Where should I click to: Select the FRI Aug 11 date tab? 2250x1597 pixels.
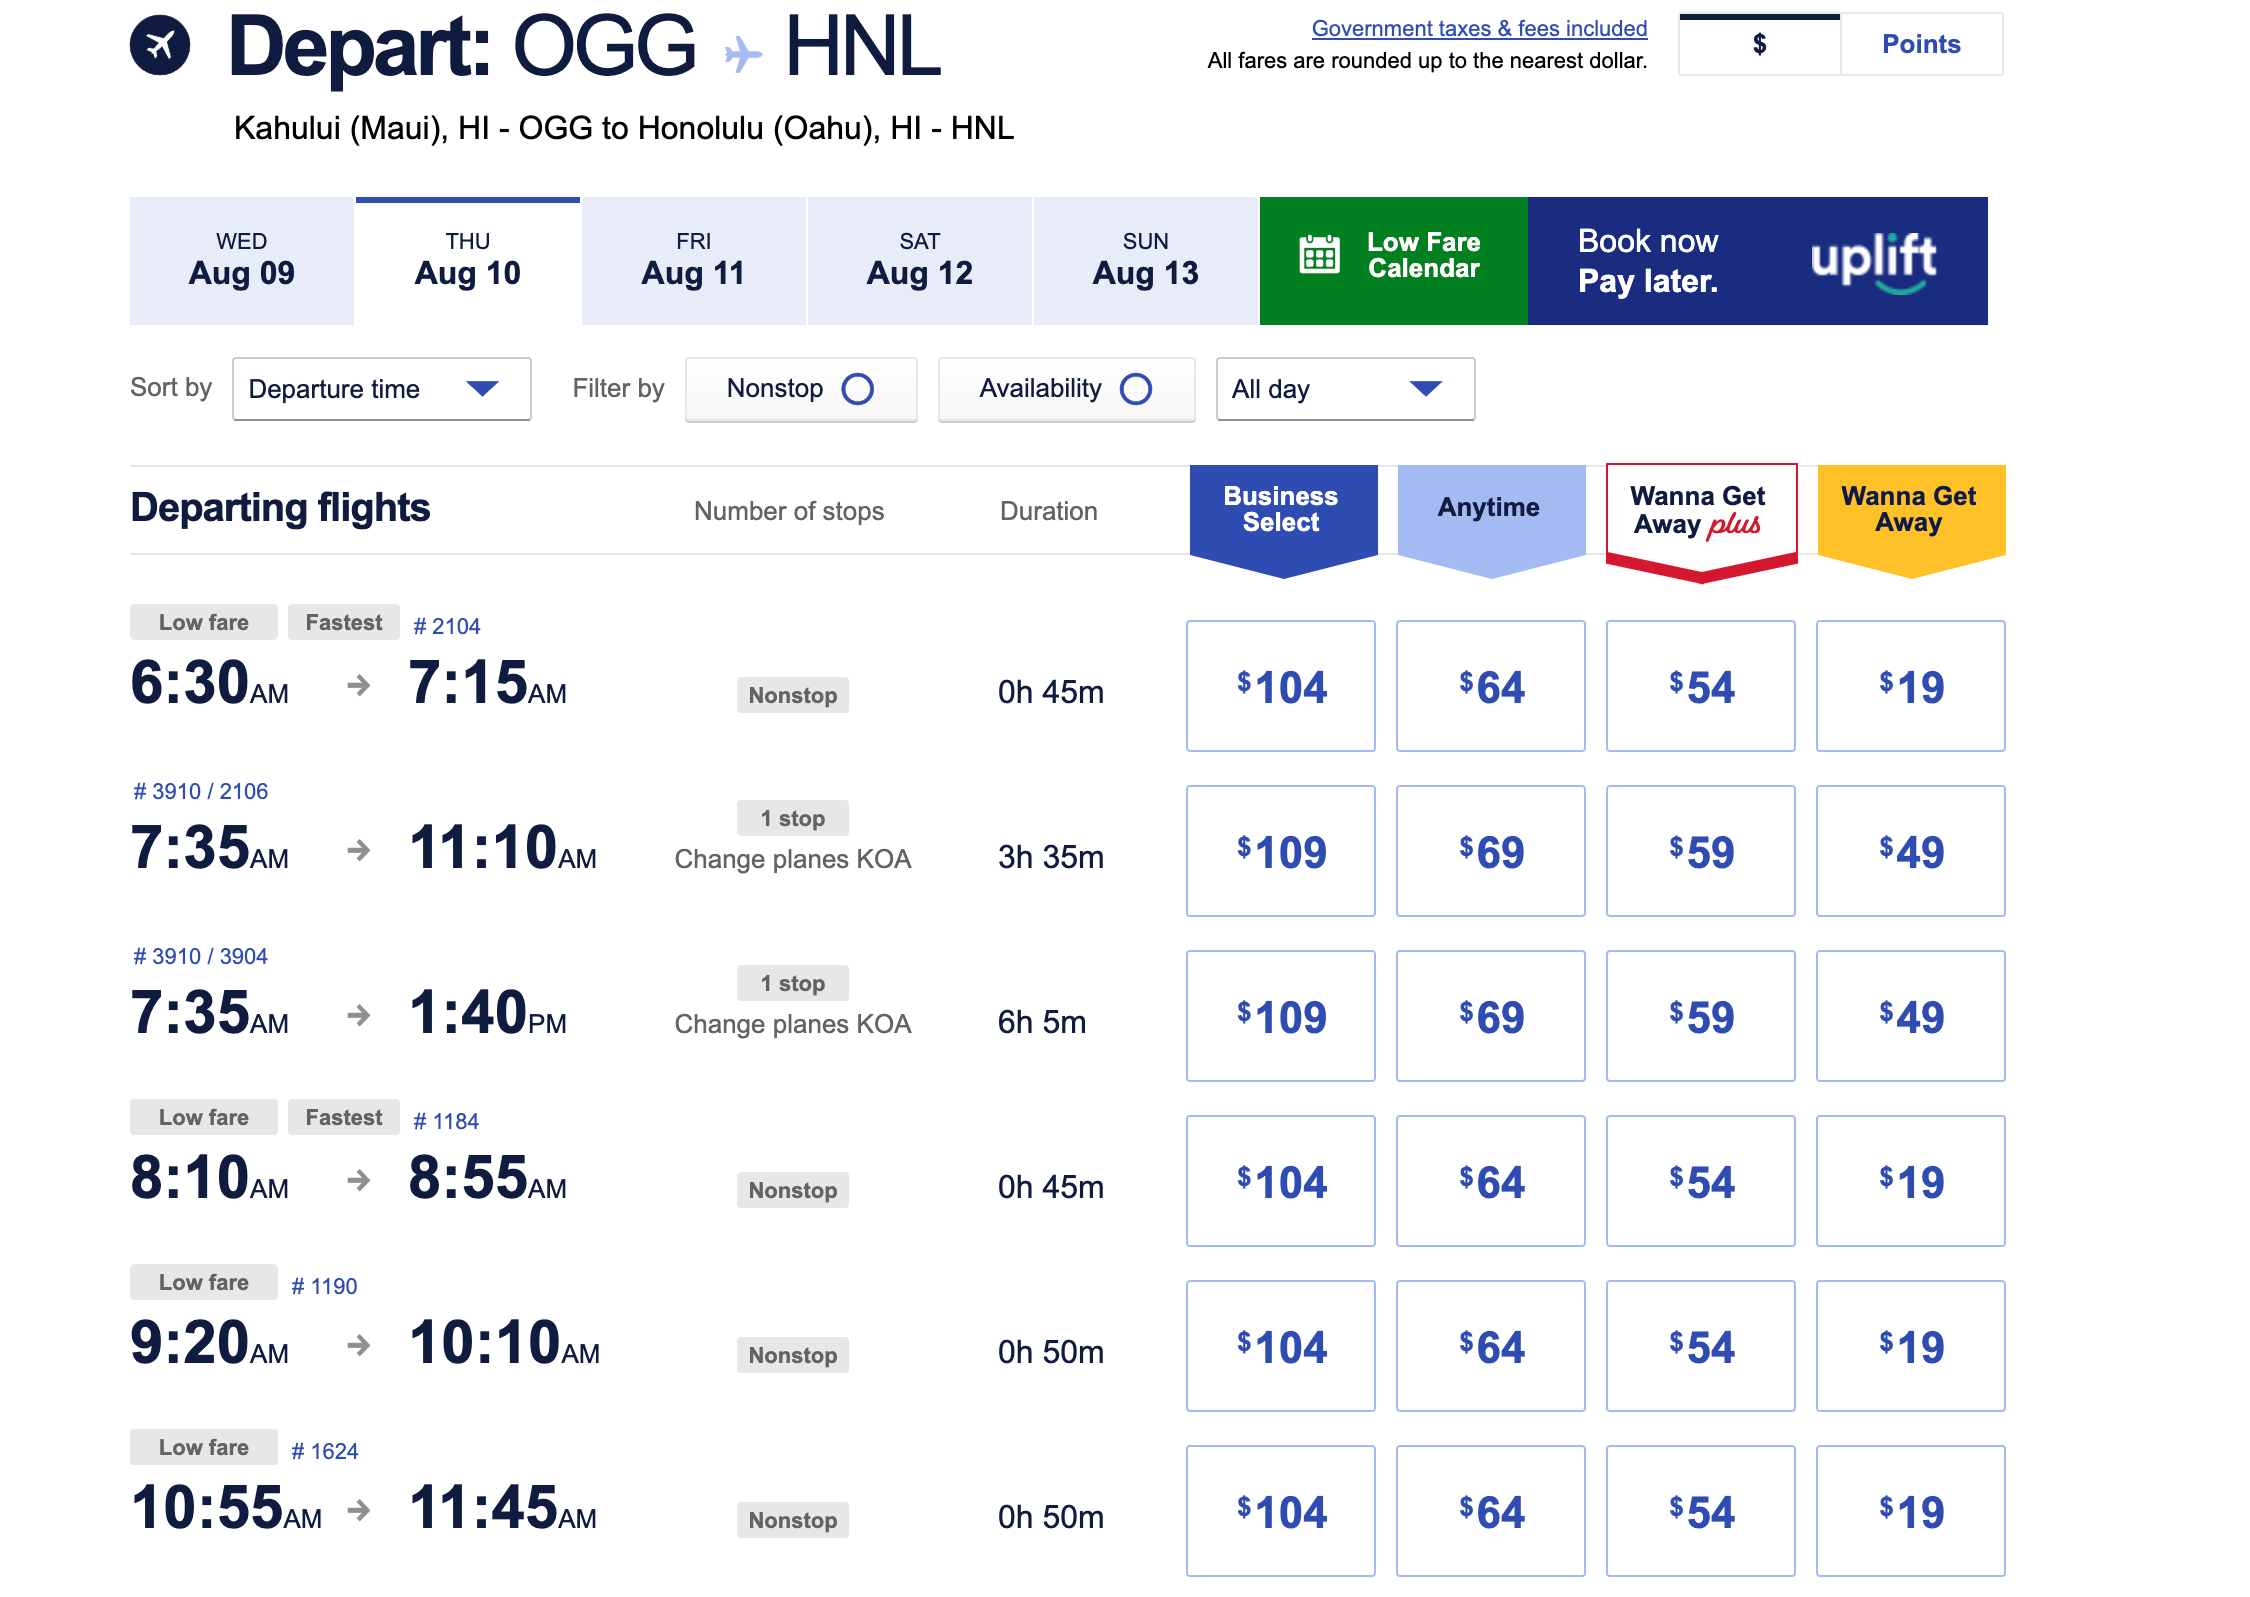(x=693, y=261)
